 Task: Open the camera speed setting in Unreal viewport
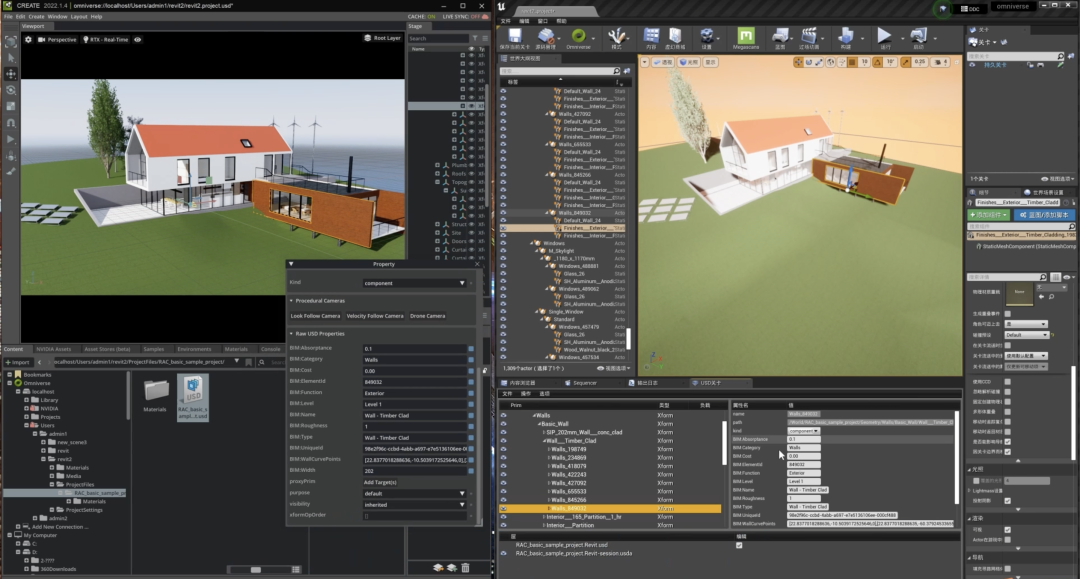coord(941,62)
